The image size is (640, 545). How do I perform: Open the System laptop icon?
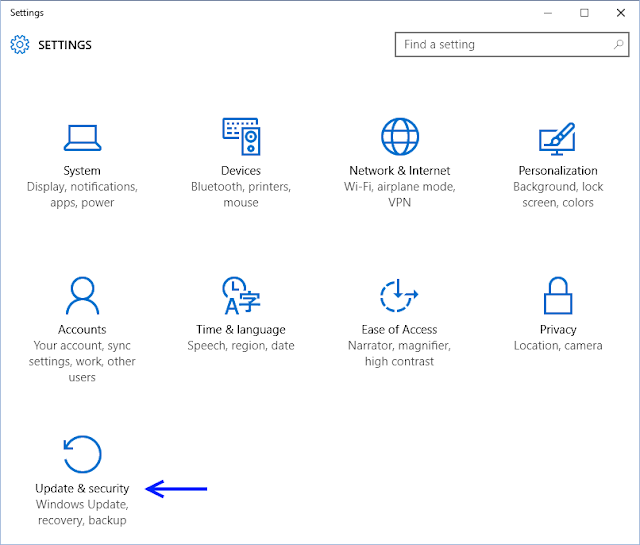click(x=82, y=138)
